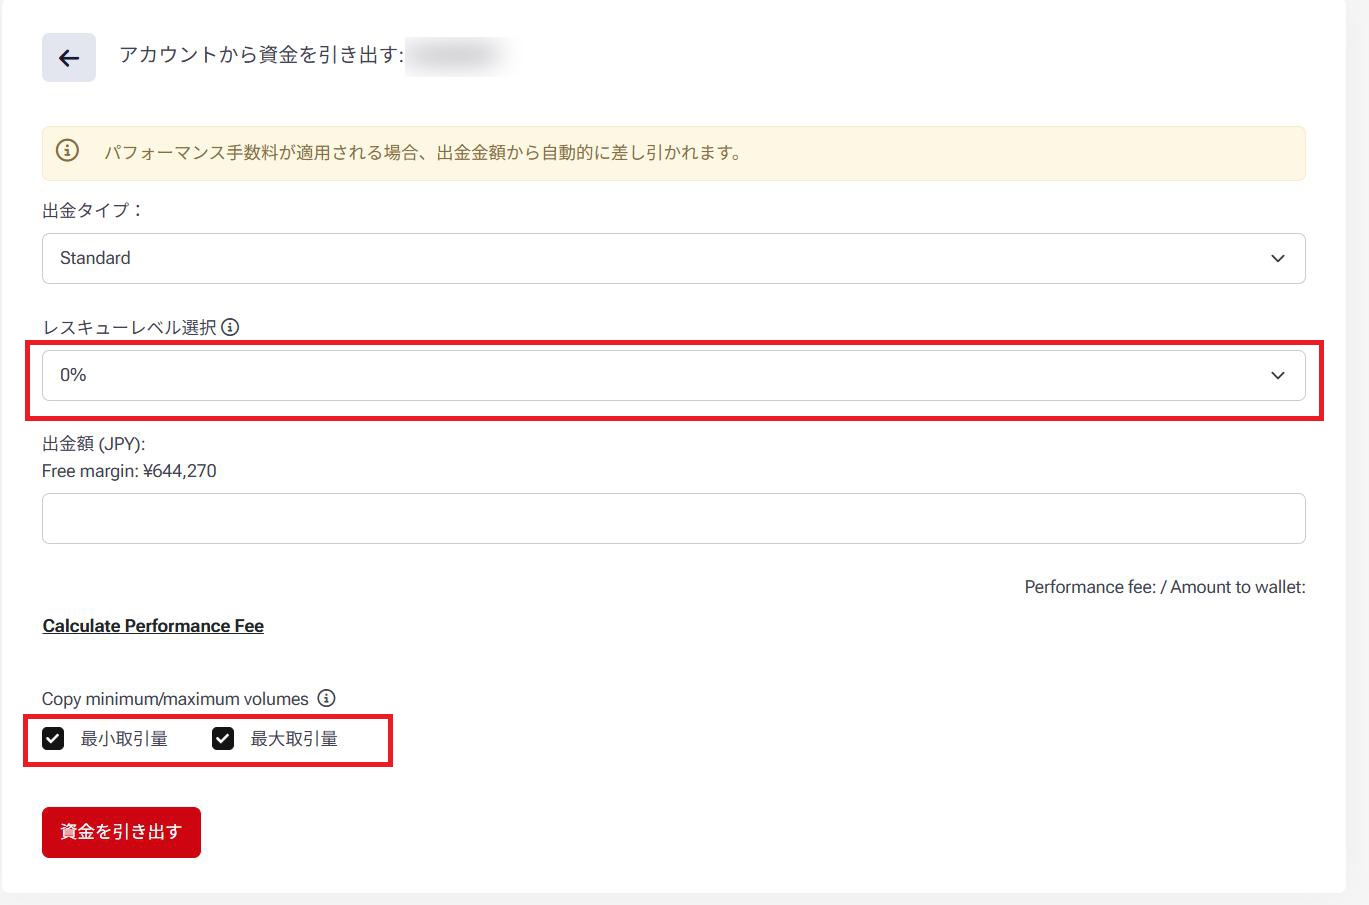Click info icon beside Copy minimum/maximum volumes
Image resolution: width=1369 pixels, height=905 pixels.
click(x=326, y=698)
